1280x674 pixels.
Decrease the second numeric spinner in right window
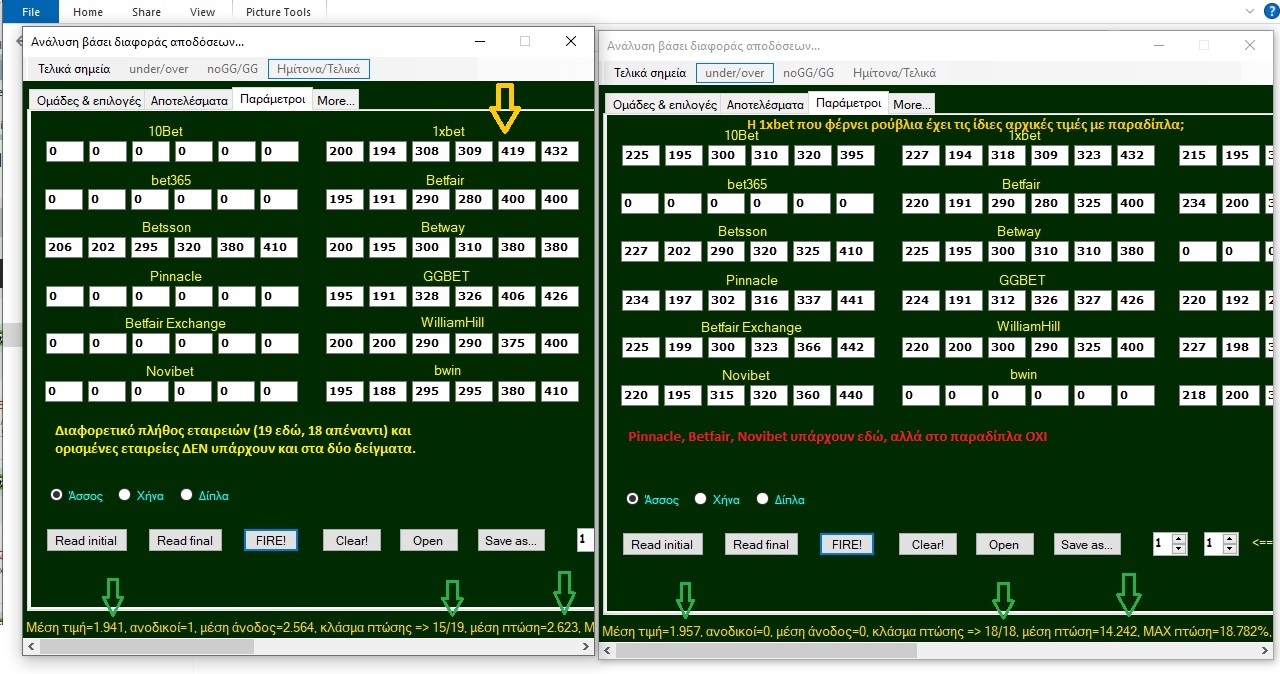coord(1229,549)
